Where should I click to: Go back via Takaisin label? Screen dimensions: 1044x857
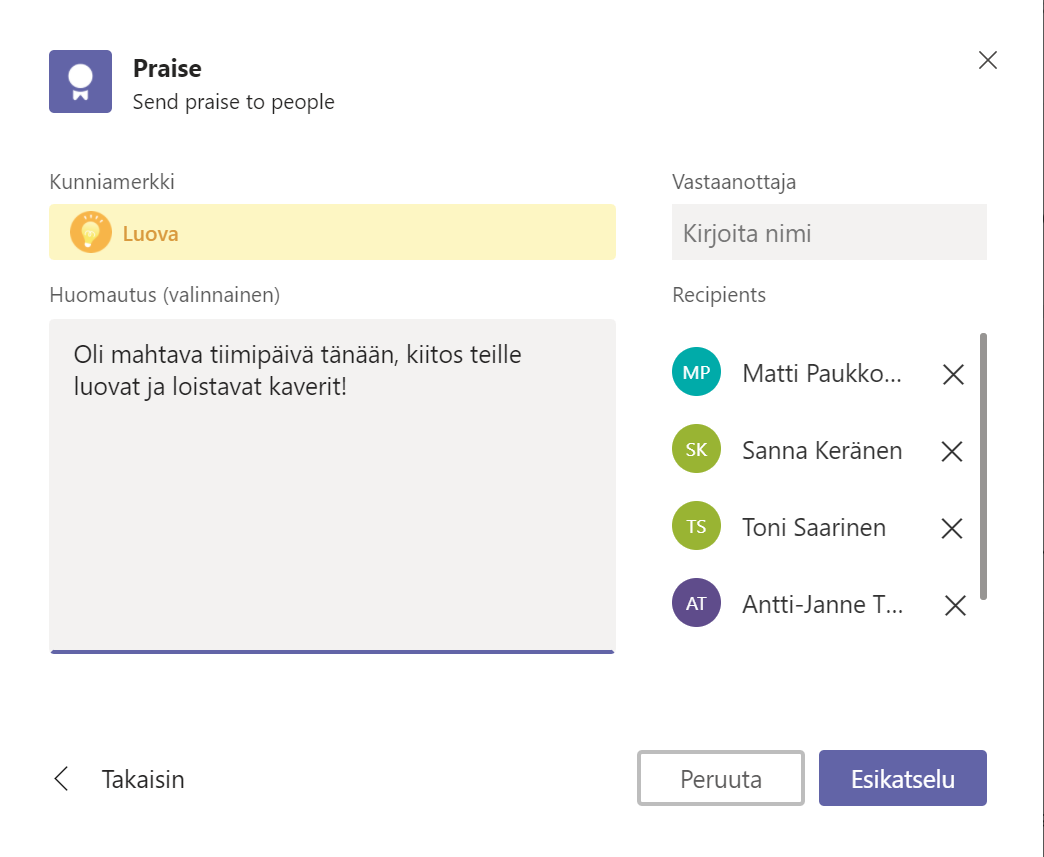pyautogui.click(x=143, y=779)
